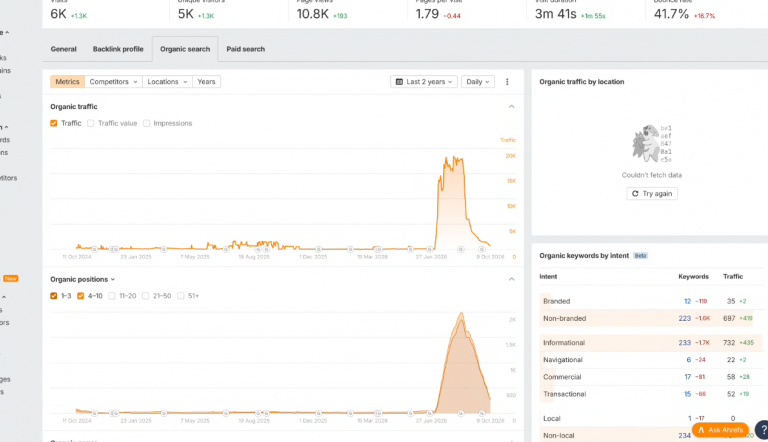The width and height of the screenshot is (768, 442).
Task: Open the Locations dropdown
Action: click(167, 82)
